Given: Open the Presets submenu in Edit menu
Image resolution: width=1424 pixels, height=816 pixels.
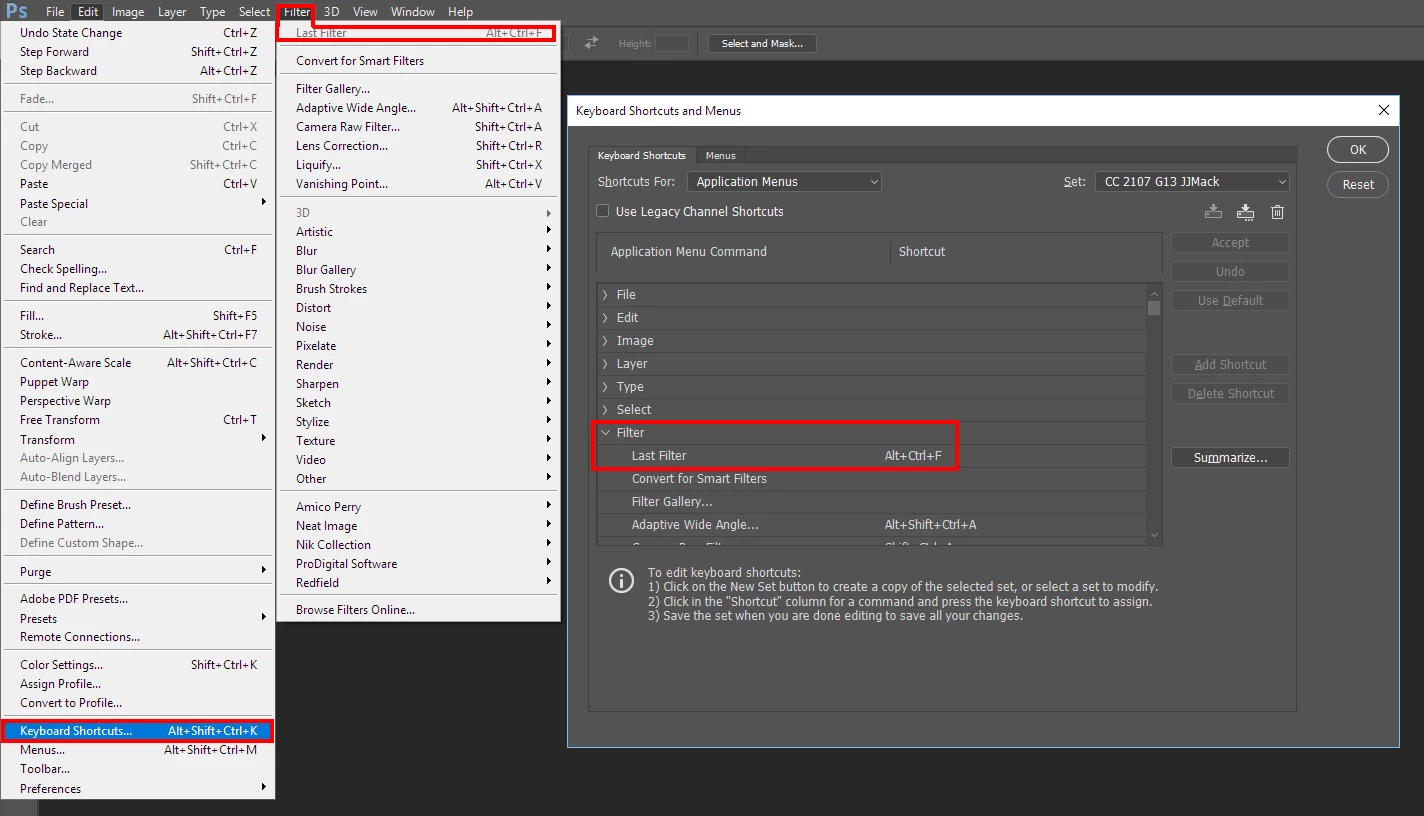Looking at the screenshot, I should [137, 618].
